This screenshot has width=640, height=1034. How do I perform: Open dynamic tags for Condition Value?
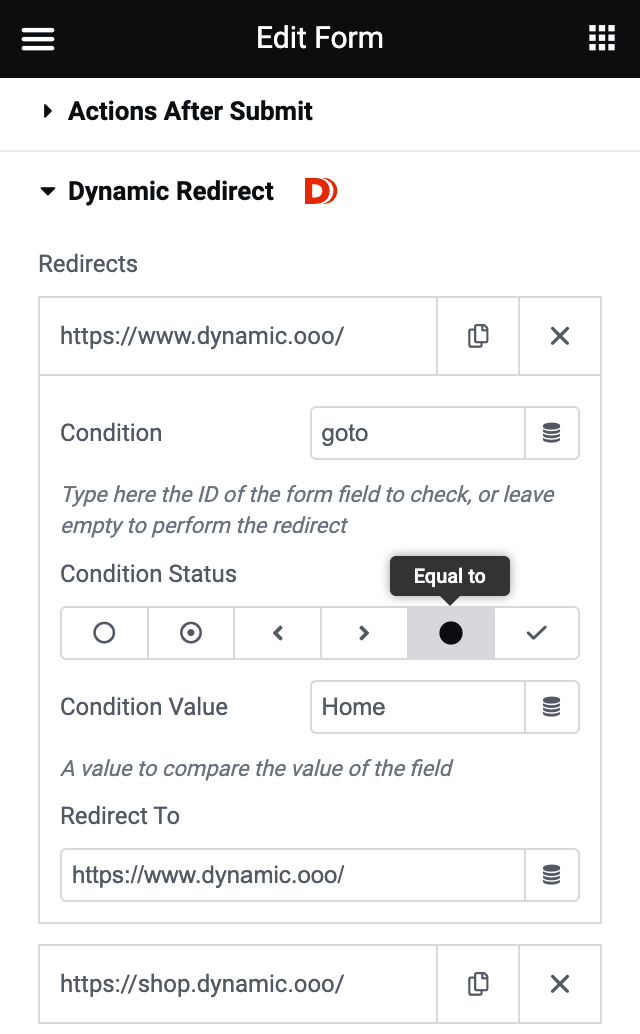(552, 707)
